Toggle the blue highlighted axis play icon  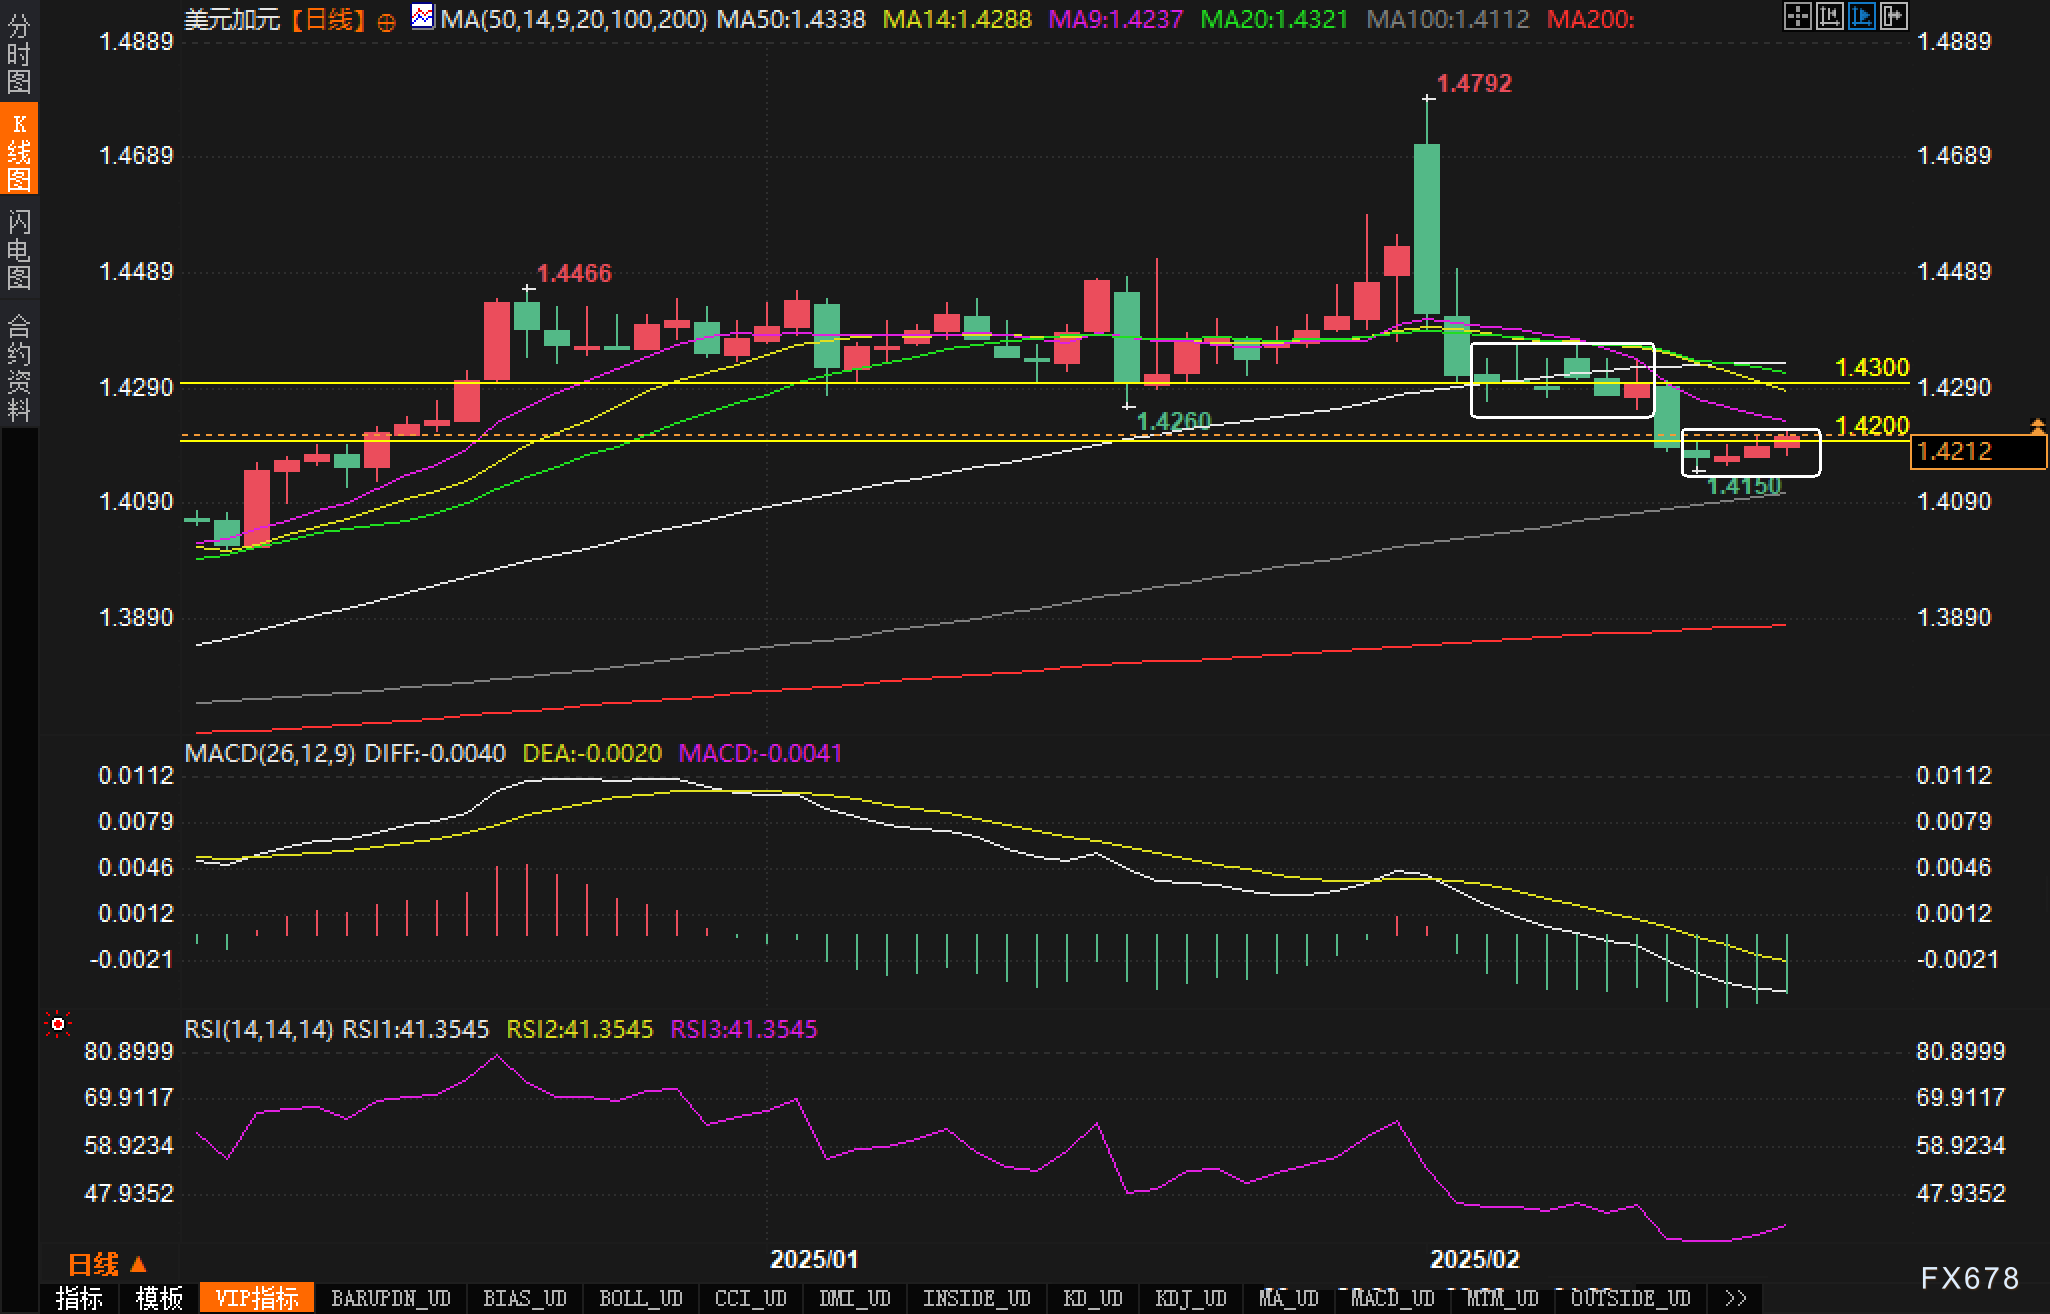click(1861, 16)
